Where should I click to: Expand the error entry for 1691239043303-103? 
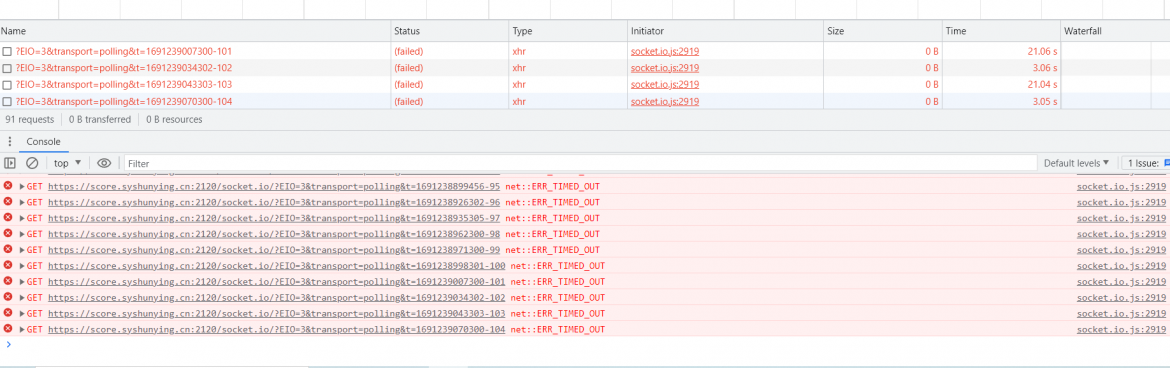coord(22,313)
